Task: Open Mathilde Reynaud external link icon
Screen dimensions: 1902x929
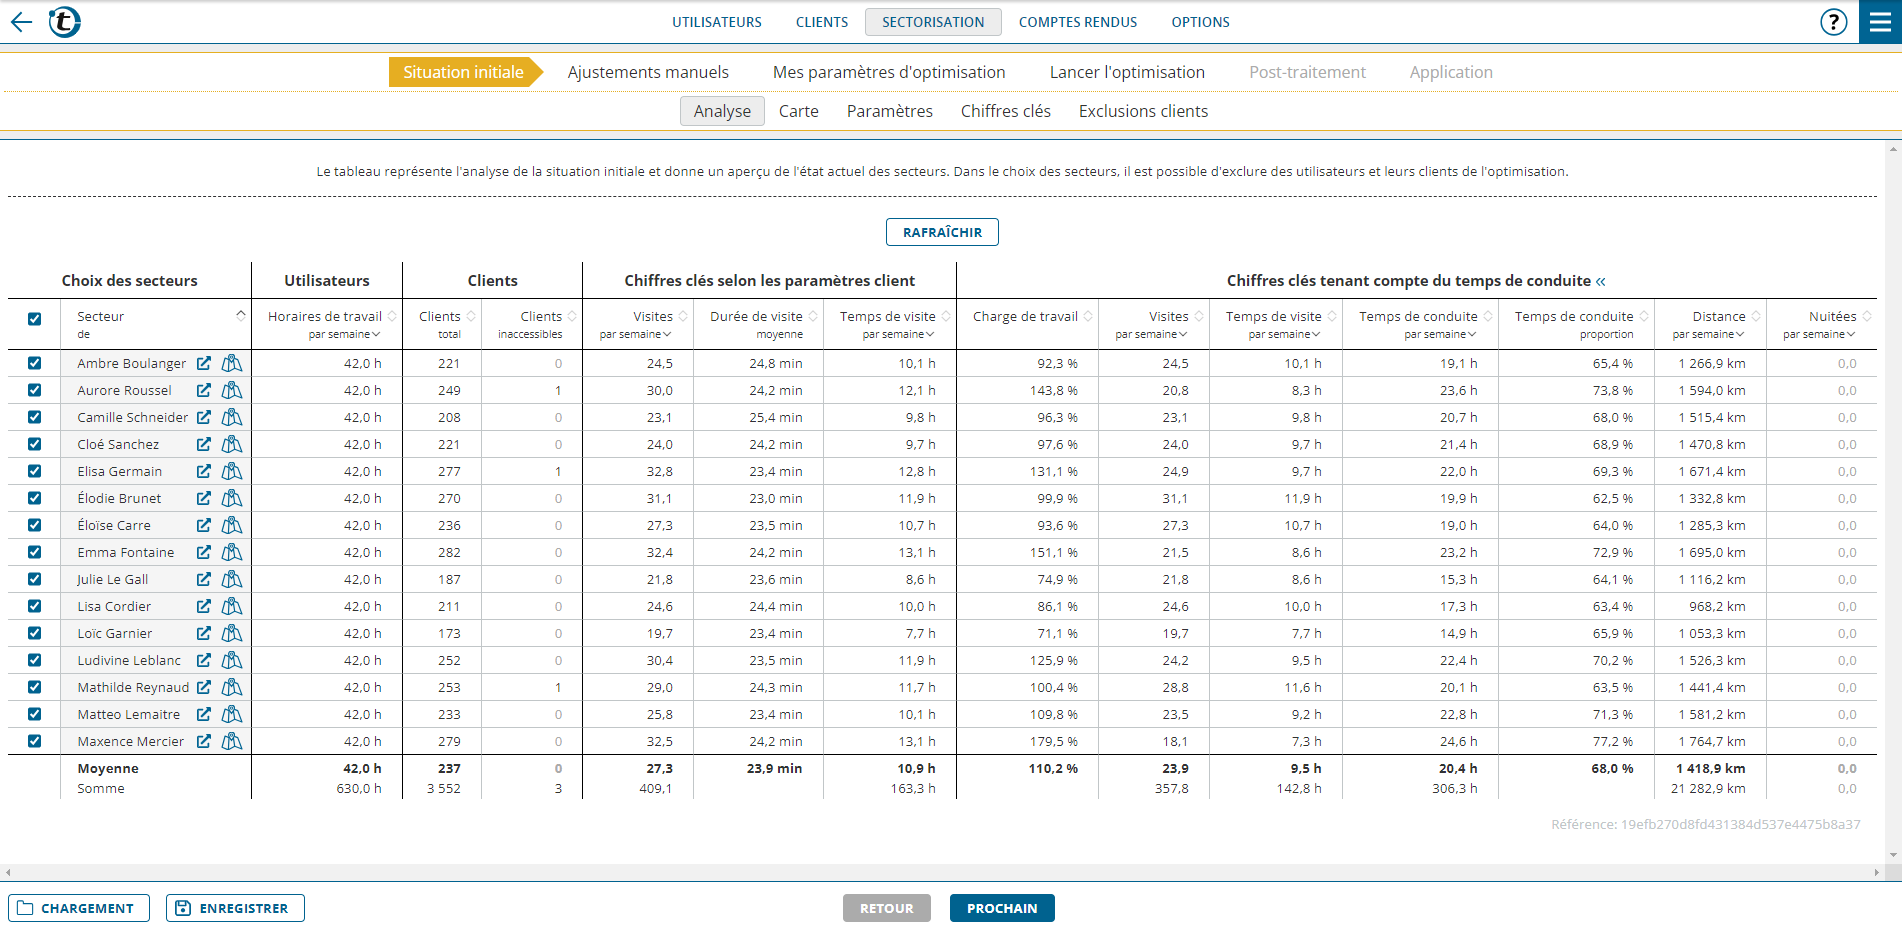Action: [204, 687]
